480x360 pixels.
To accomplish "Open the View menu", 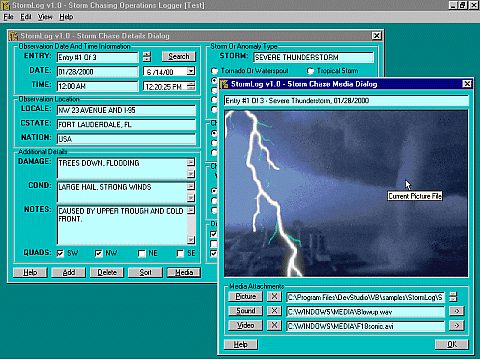I will tap(45, 17).
